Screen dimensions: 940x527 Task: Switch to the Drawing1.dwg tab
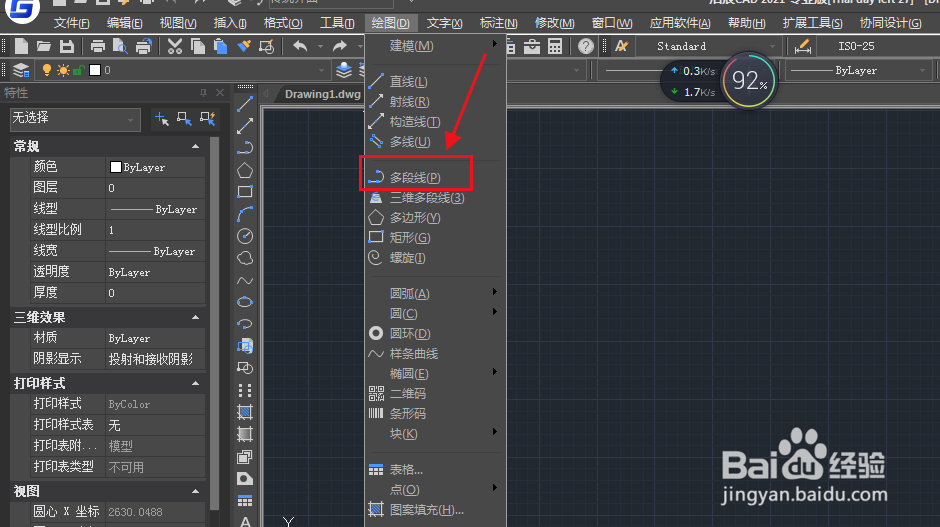point(323,94)
